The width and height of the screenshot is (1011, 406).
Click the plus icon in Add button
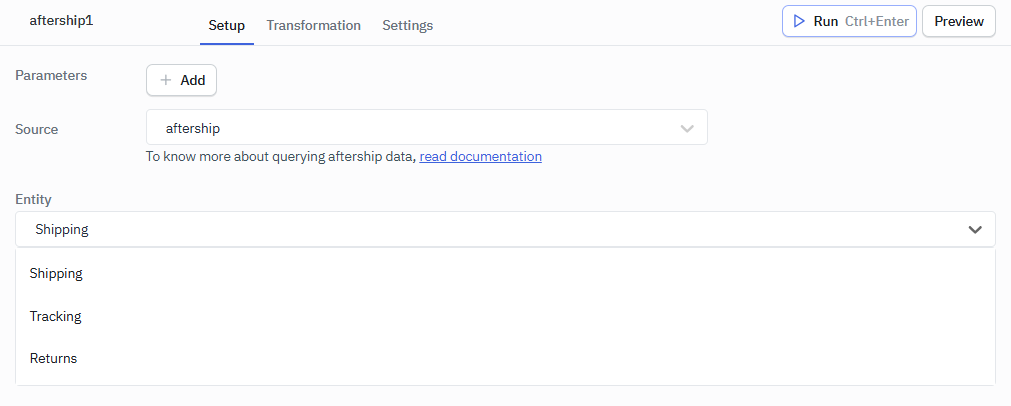166,81
